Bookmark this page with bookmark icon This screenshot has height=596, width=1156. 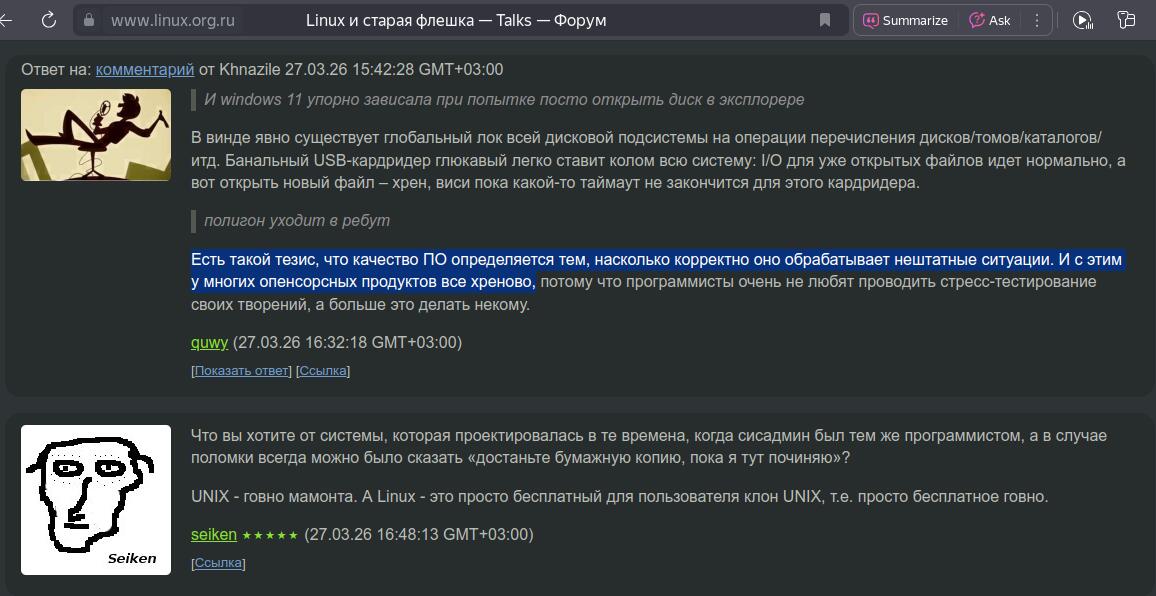pos(825,20)
